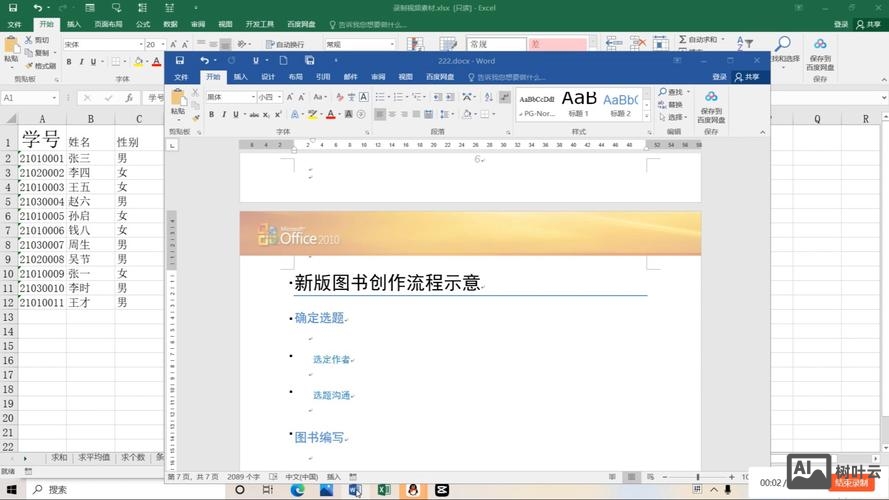Click the New Blank Document icon in Word's toolbar
This screenshot has height=500, width=889.
[283, 61]
